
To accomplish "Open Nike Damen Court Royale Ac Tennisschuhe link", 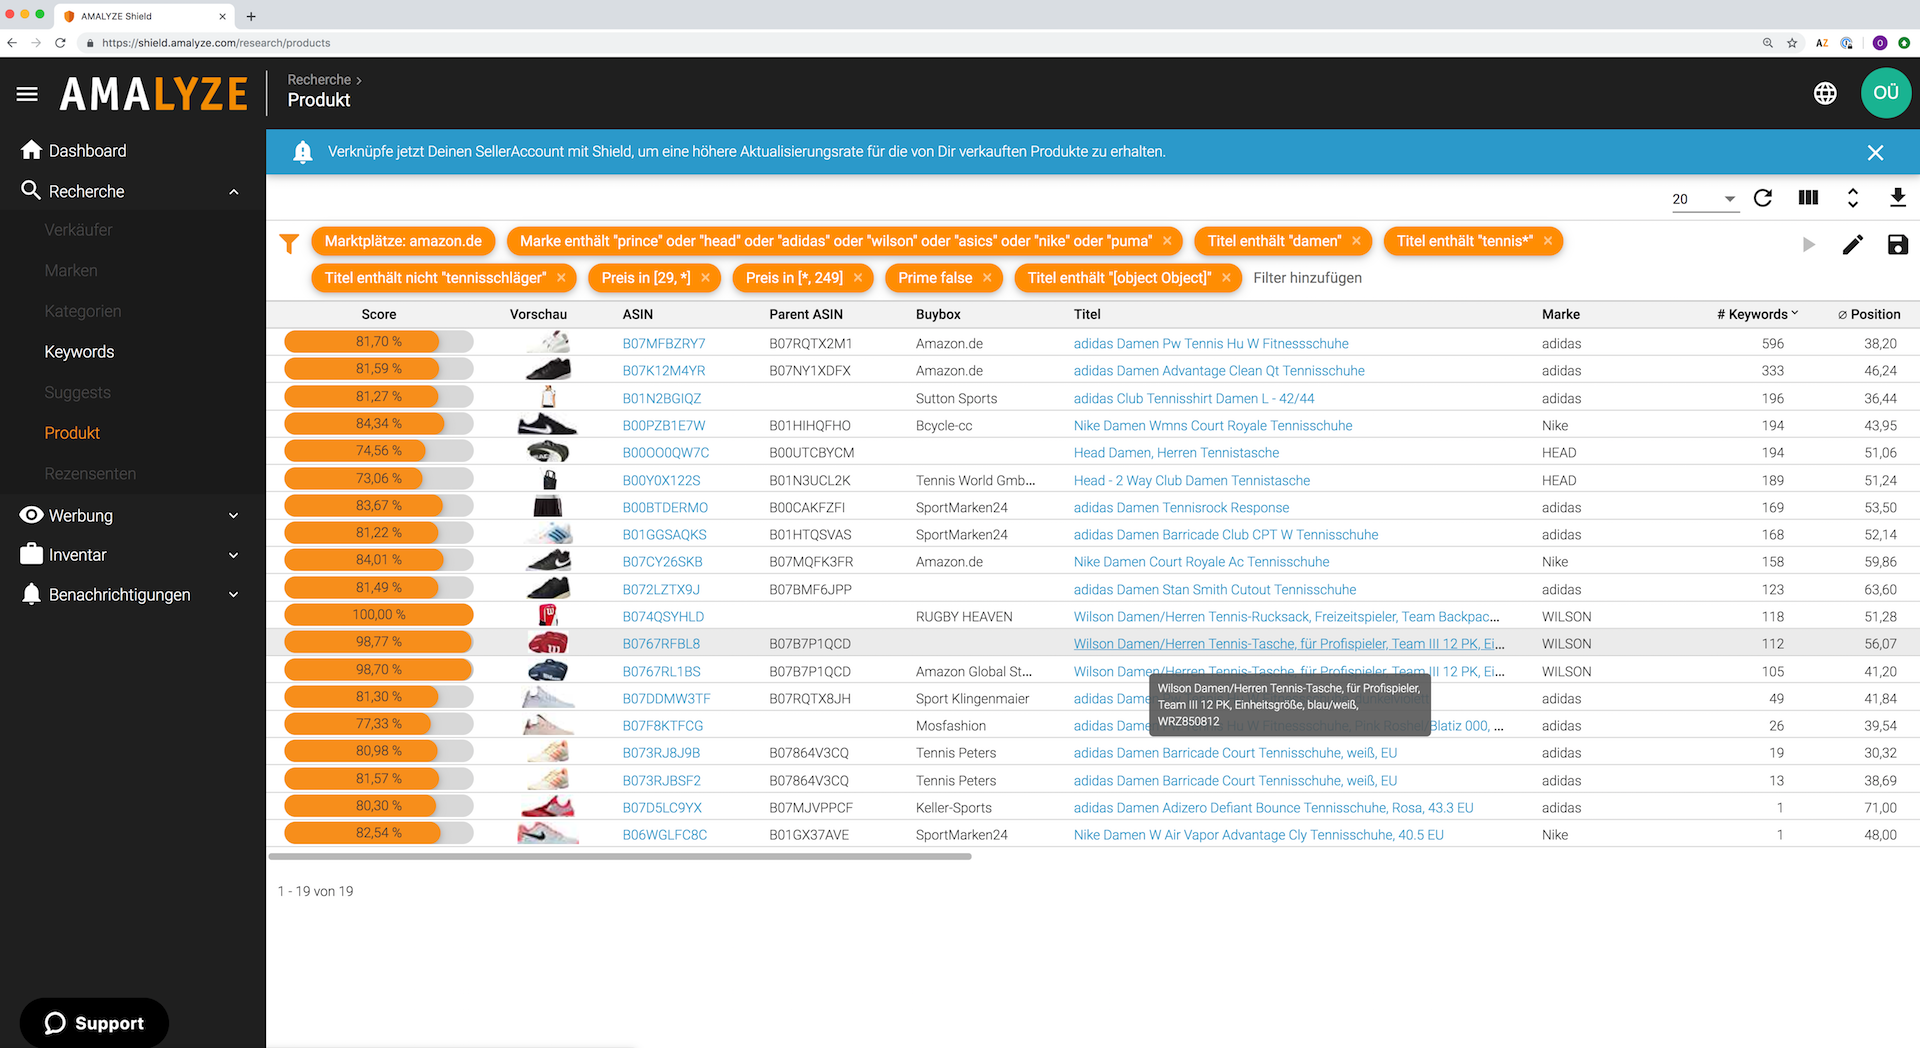I will [x=1201, y=562].
